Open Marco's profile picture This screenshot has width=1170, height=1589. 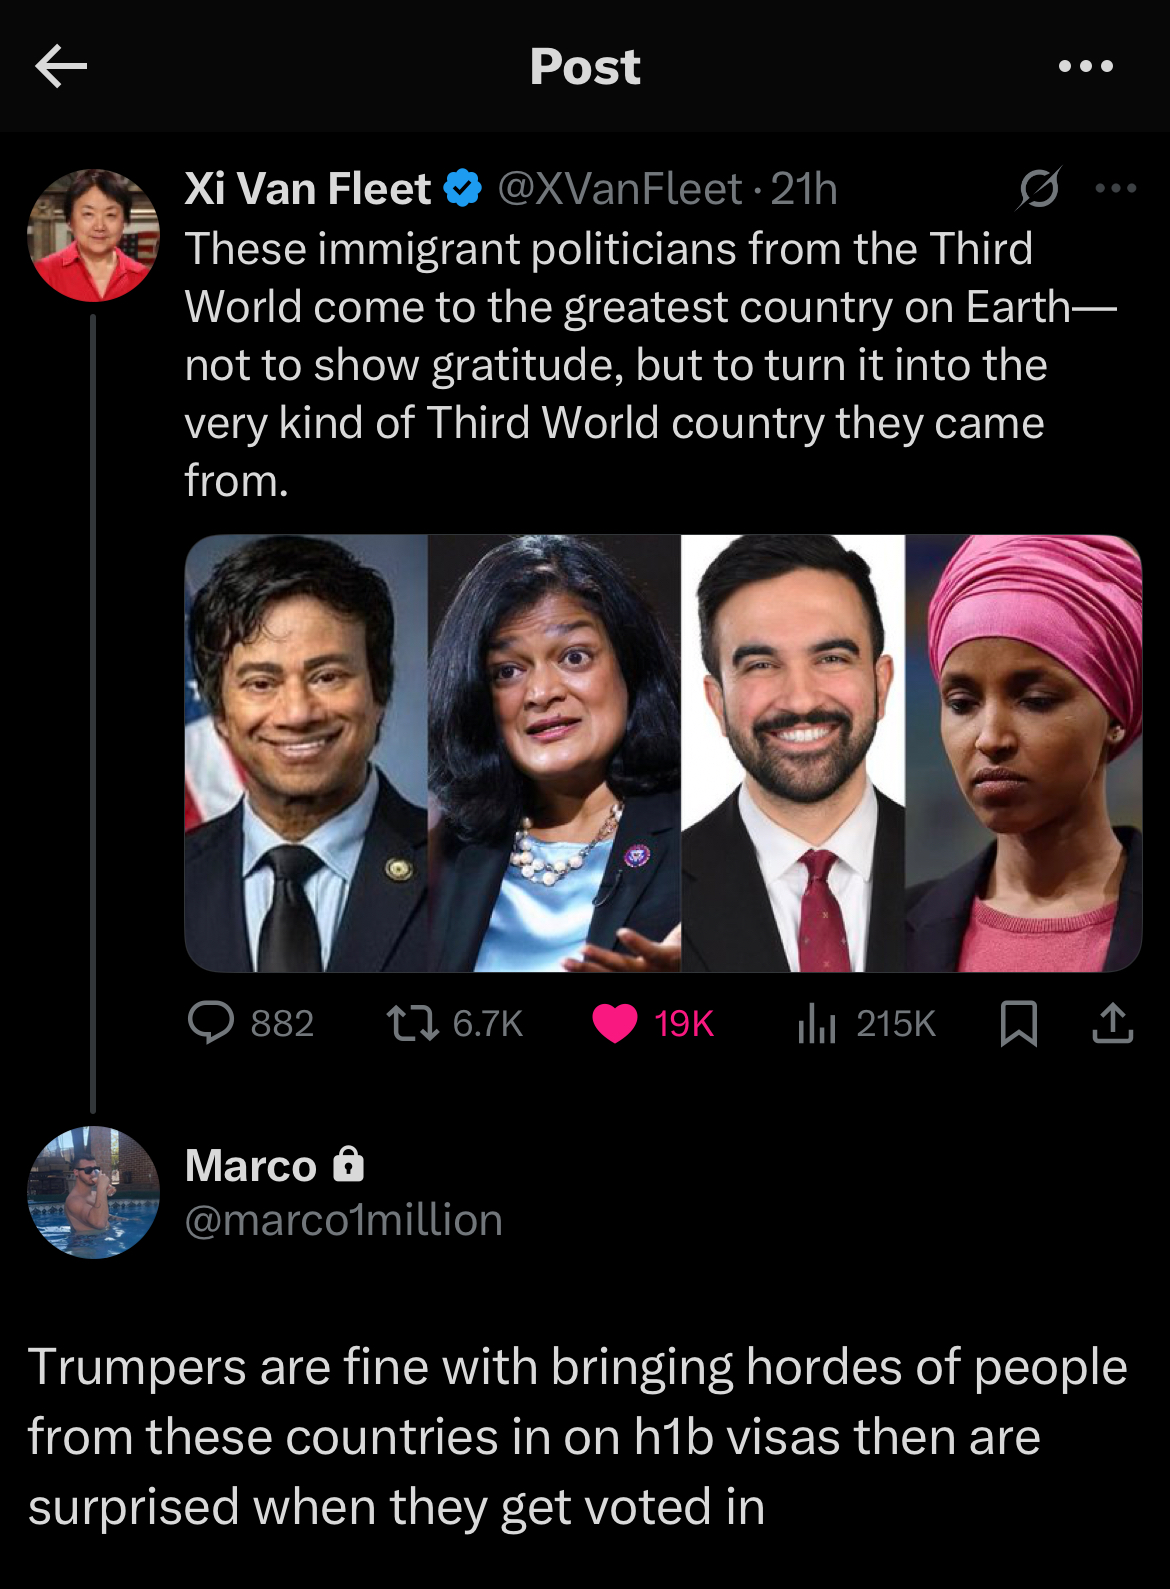[x=93, y=1192]
